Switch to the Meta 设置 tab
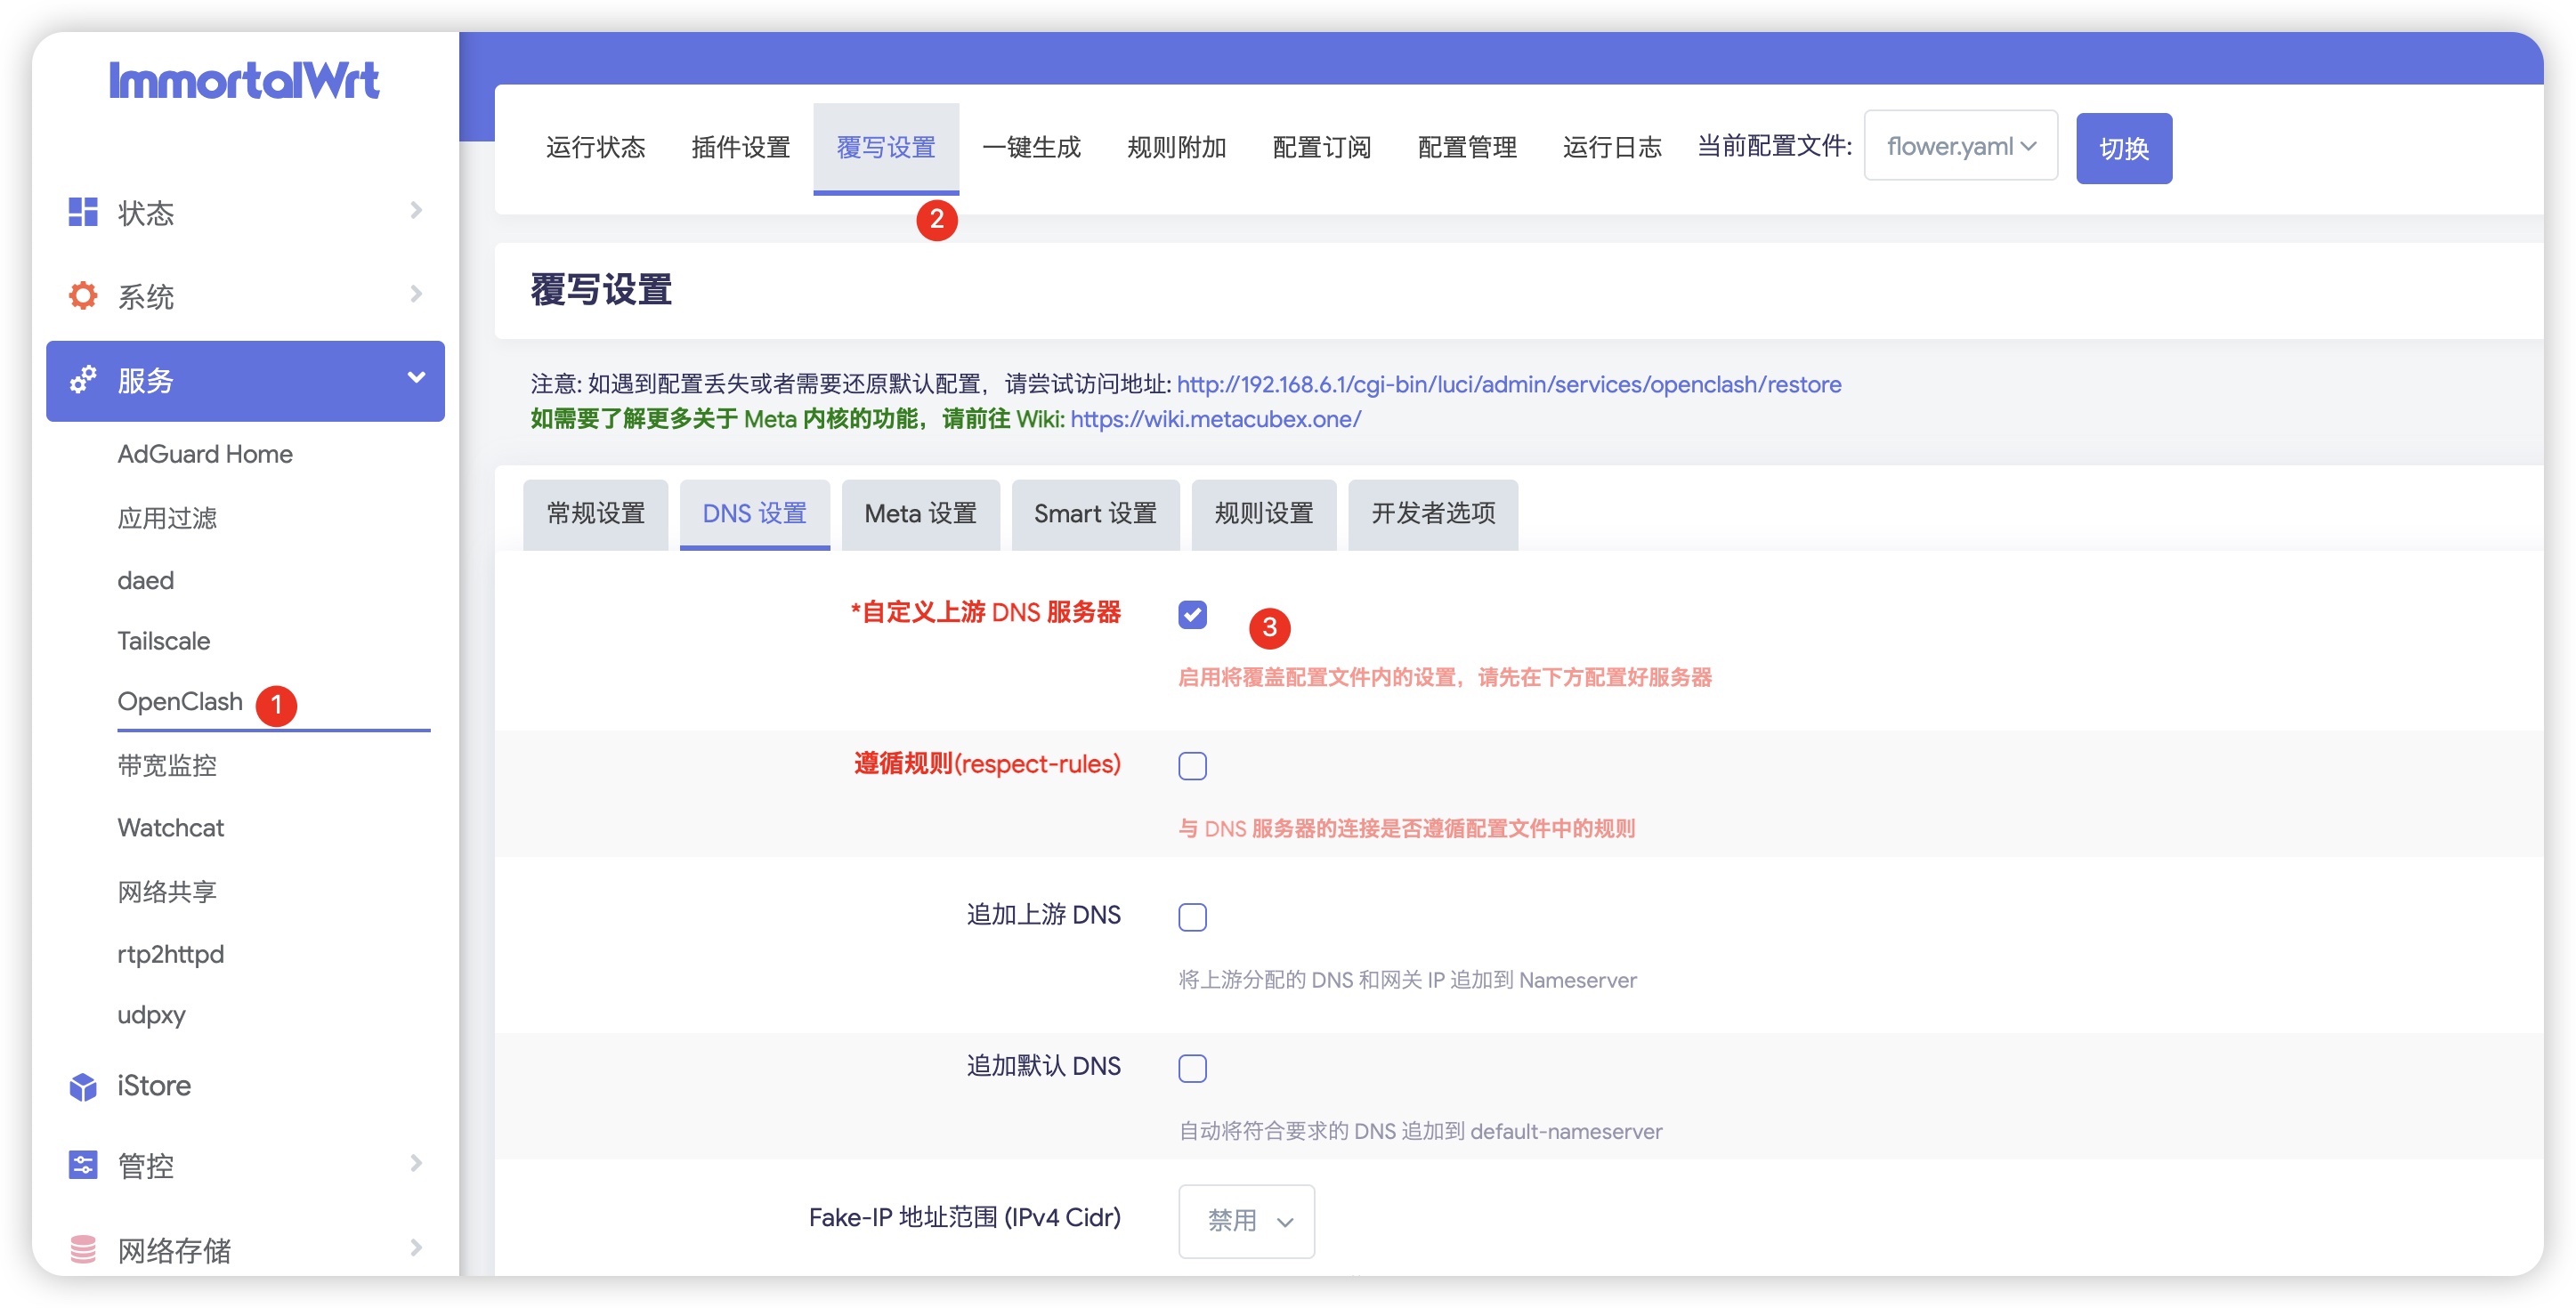The width and height of the screenshot is (2576, 1308). [x=920, y=514]
